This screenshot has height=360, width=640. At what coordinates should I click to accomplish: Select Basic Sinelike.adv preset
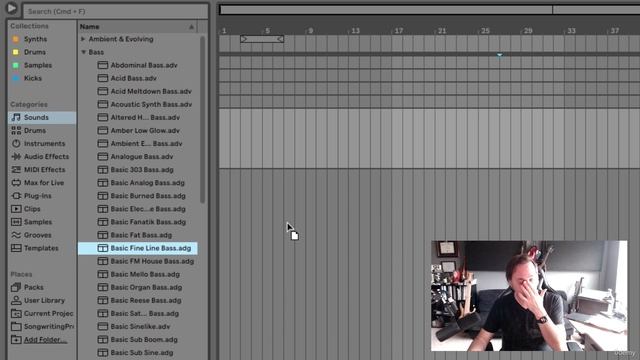(x=140, y=327)
